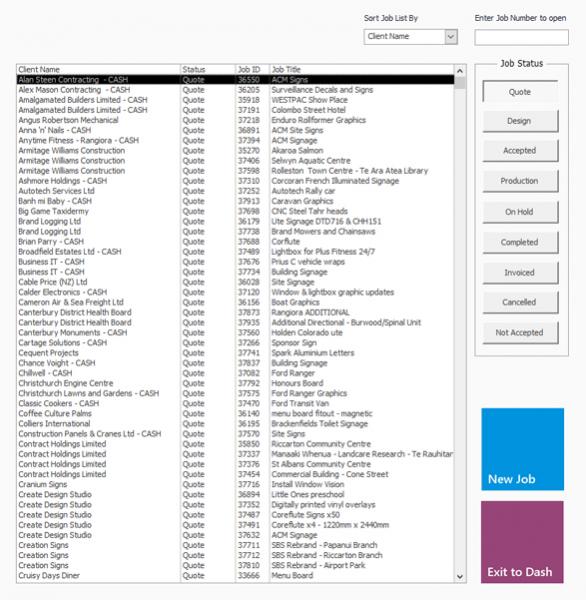Select the Cable Price (NZ) Ltd row
The height and width of the screenshot is (600, 586).
[x=235, y=282]
